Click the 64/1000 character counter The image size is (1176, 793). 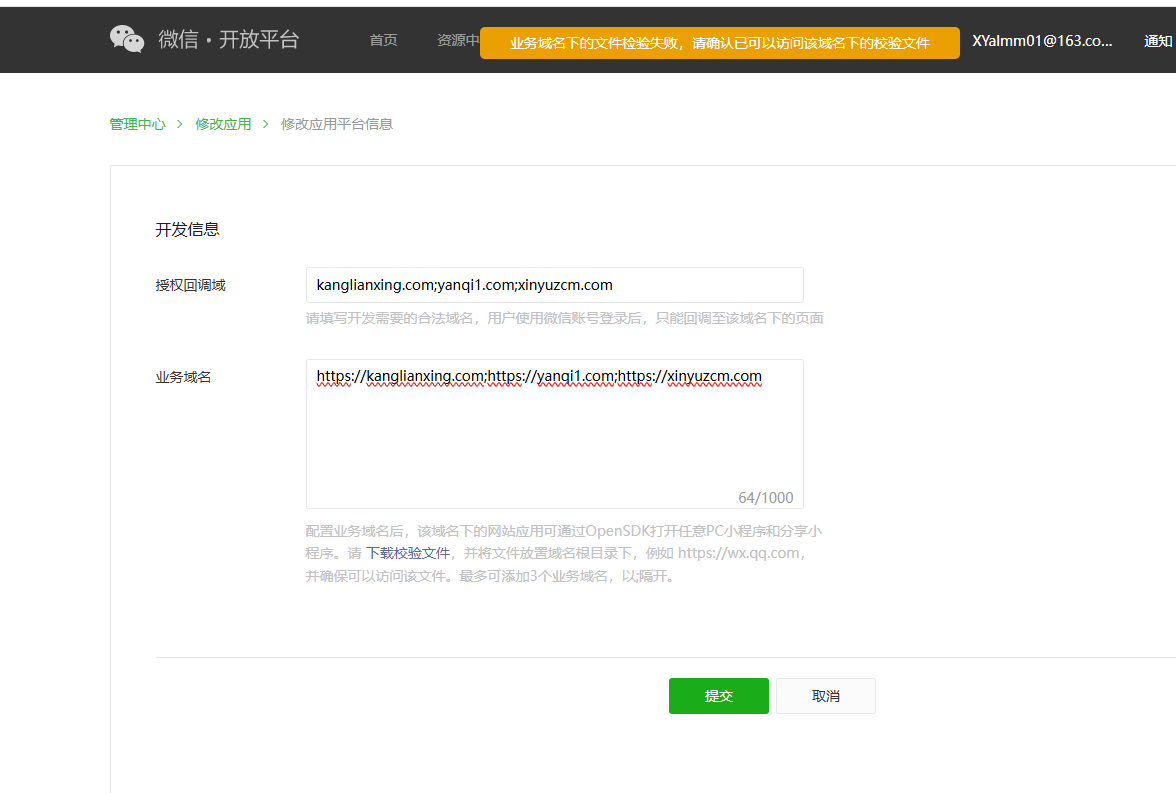click(x=766, y=497)
